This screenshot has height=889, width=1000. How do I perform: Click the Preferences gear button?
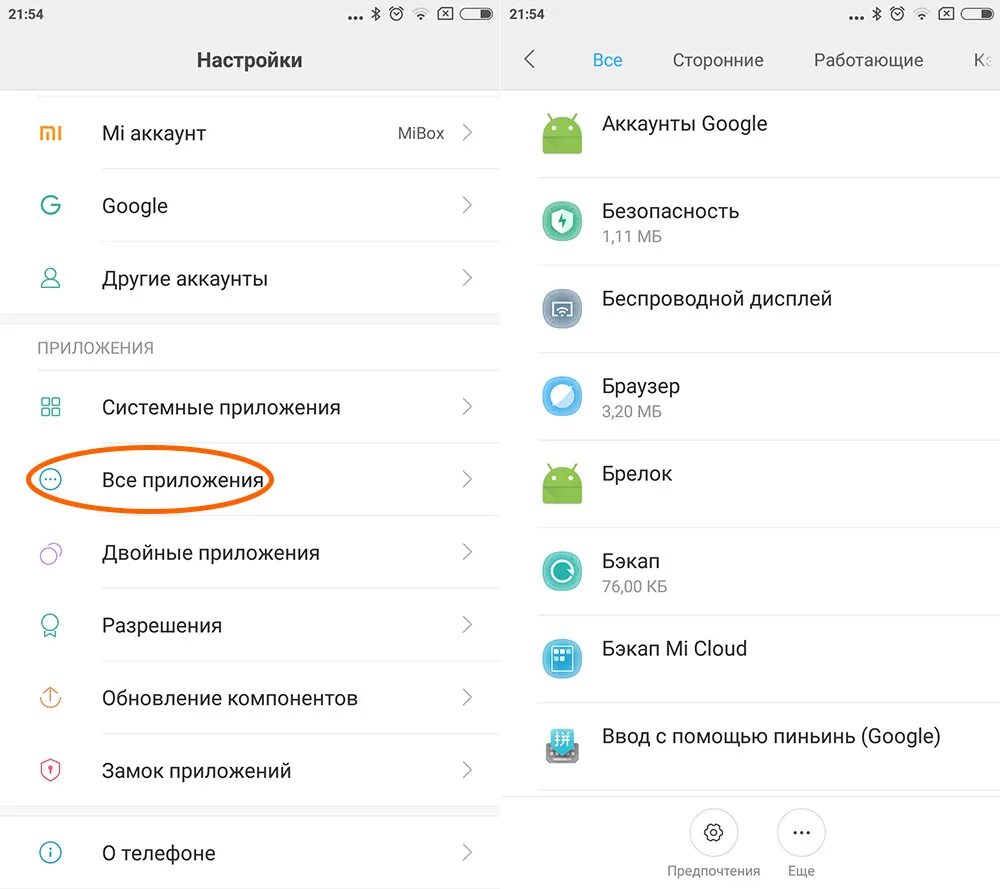coord(713,832)
